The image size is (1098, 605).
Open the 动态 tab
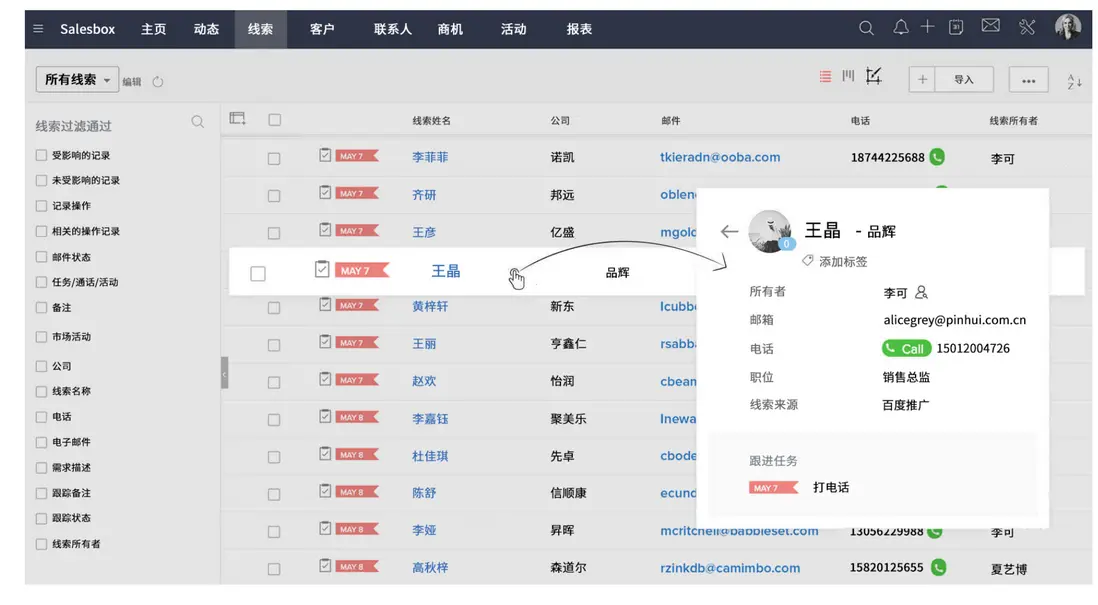(207, 29)
